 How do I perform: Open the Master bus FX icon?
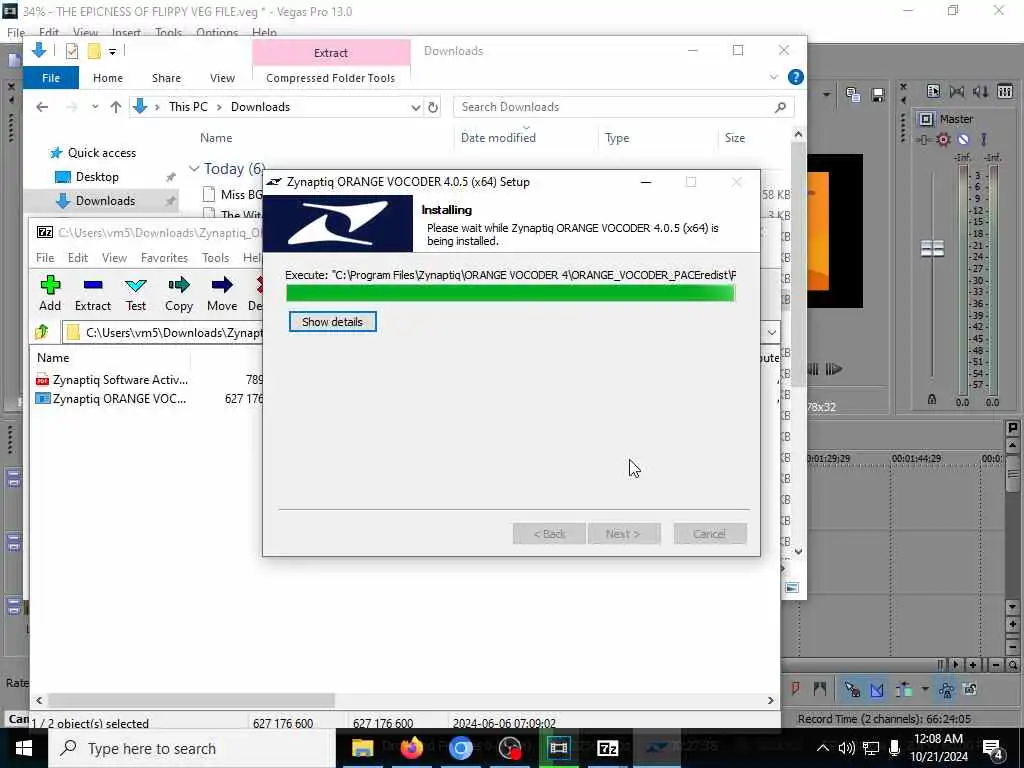coord(923,139)
